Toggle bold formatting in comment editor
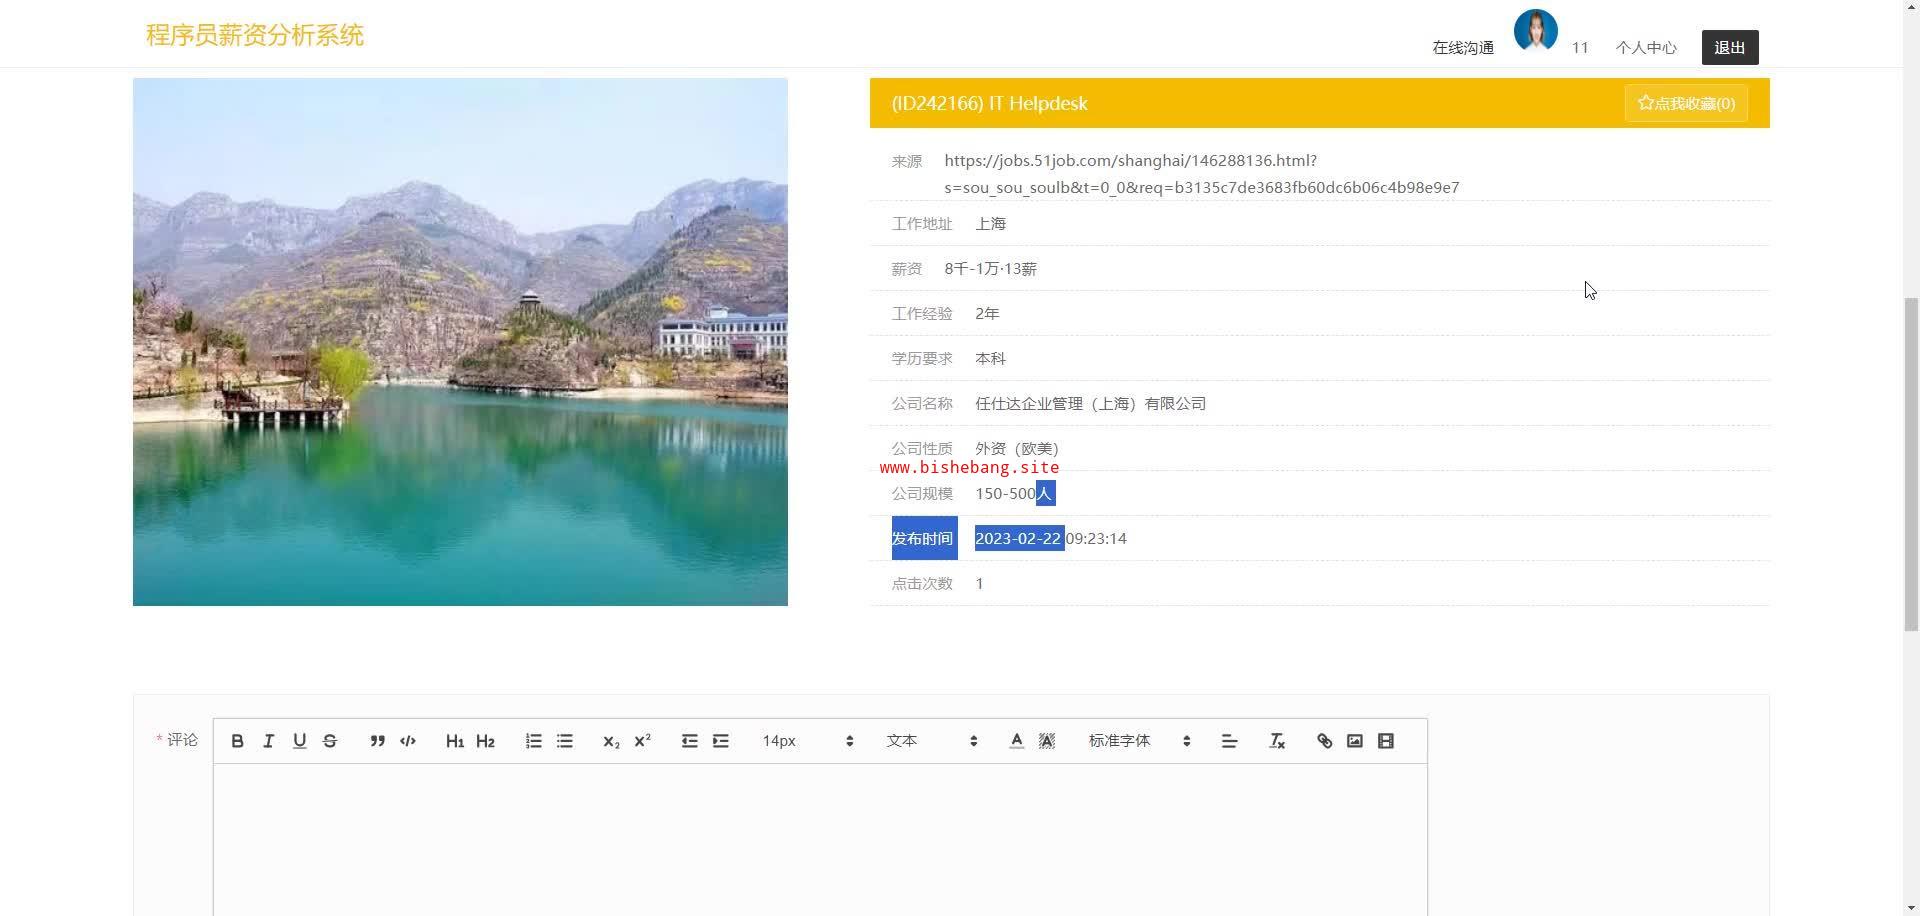The width and height of the screenshot is (1920, 916). click(x=237, y=741)
